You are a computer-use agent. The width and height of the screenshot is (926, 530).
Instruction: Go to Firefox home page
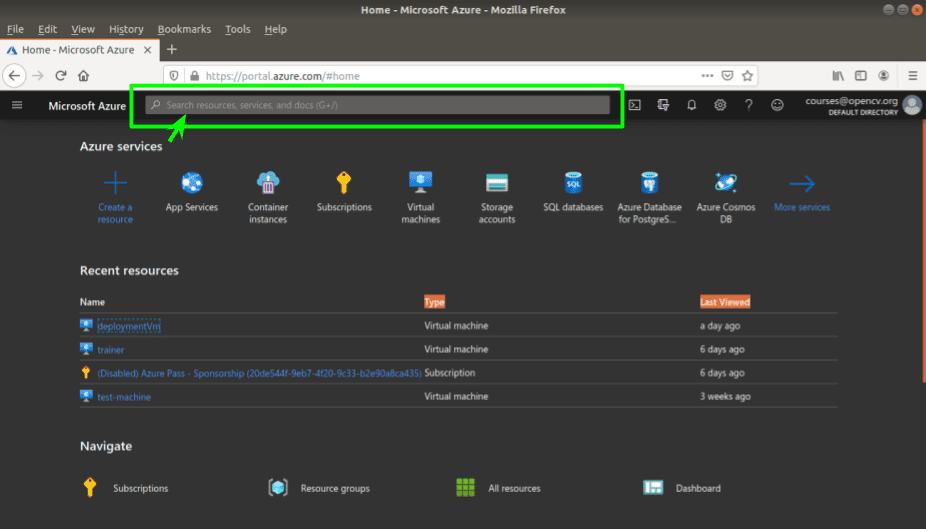coord(83,76)
